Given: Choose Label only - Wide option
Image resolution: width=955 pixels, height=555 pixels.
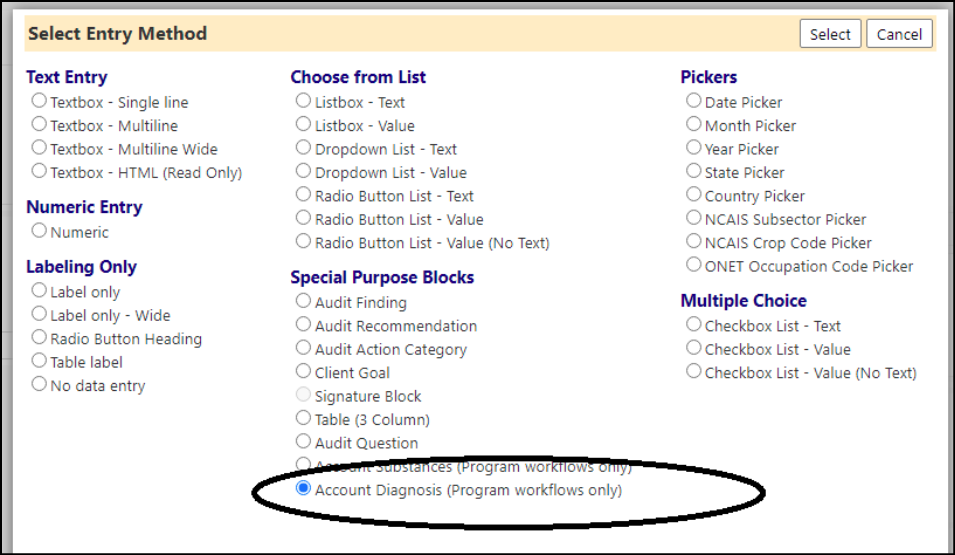Looking at the screenshot, I should [x=39, y=314].
